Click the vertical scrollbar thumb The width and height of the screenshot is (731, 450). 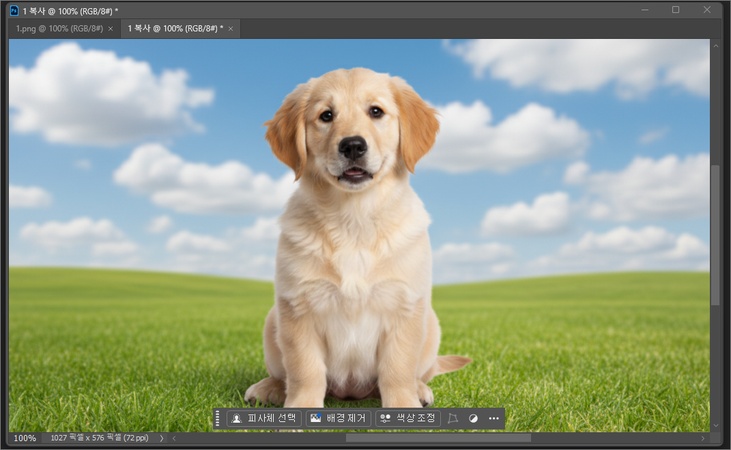[715, 235]
